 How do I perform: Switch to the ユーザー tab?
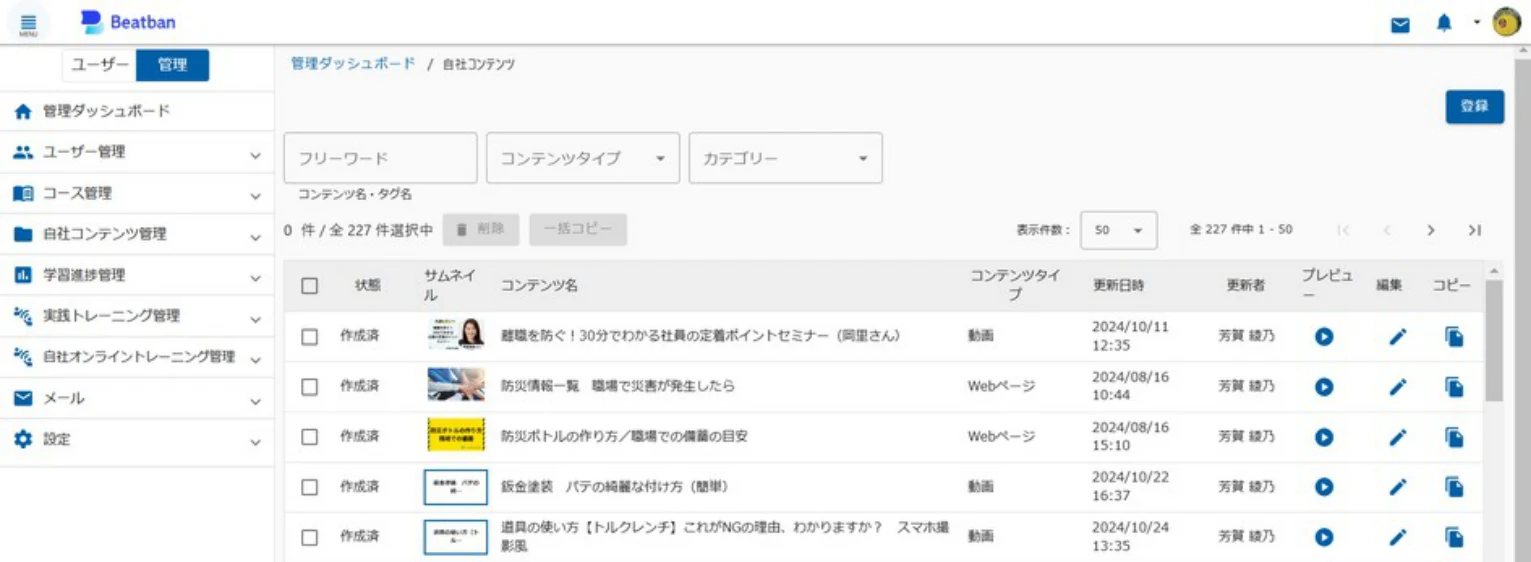pos(99,65)
